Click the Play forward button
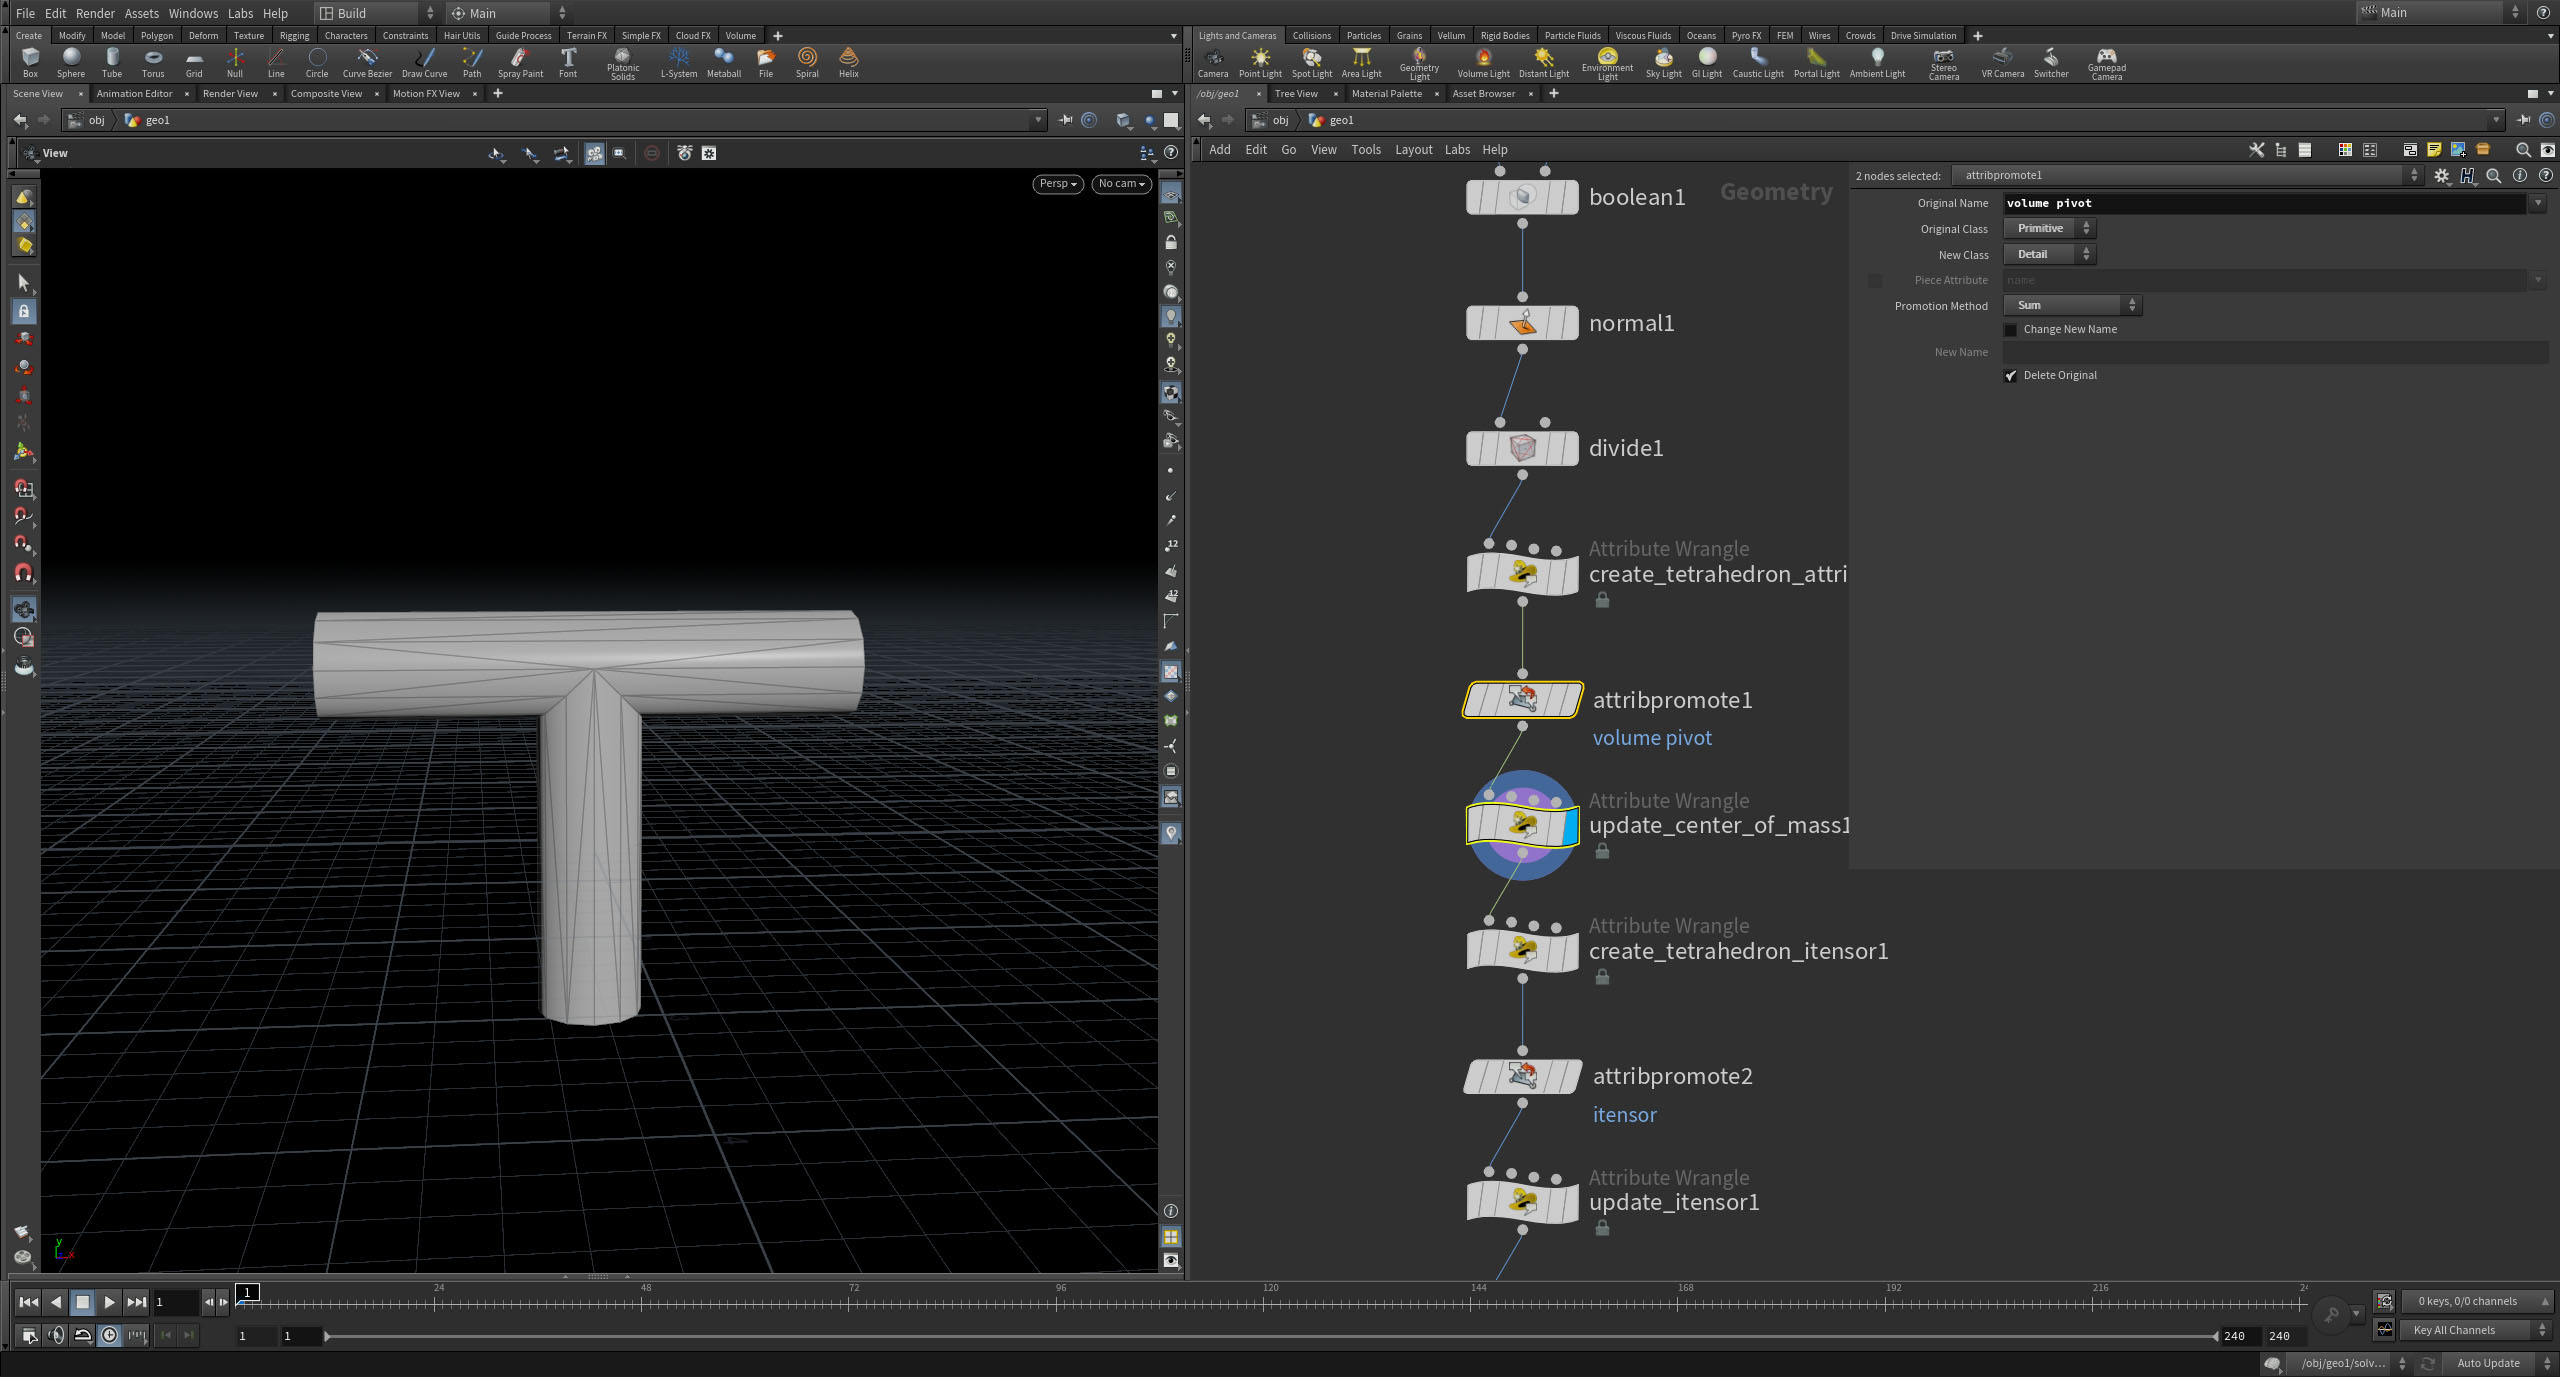This screenshot has width=2560, height=1377. pos(109,1302)
